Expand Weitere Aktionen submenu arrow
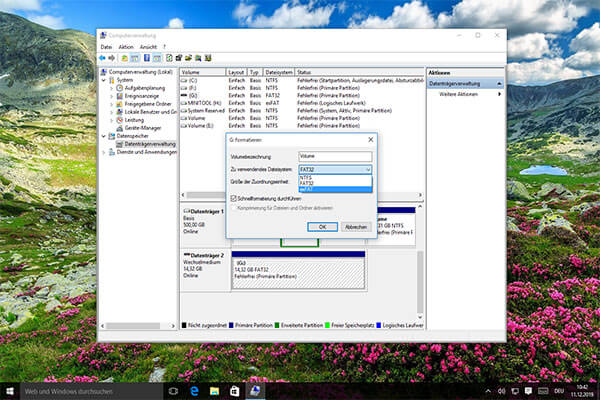Image resolution: width=600 pixels, height=400 pixels. 499,94
